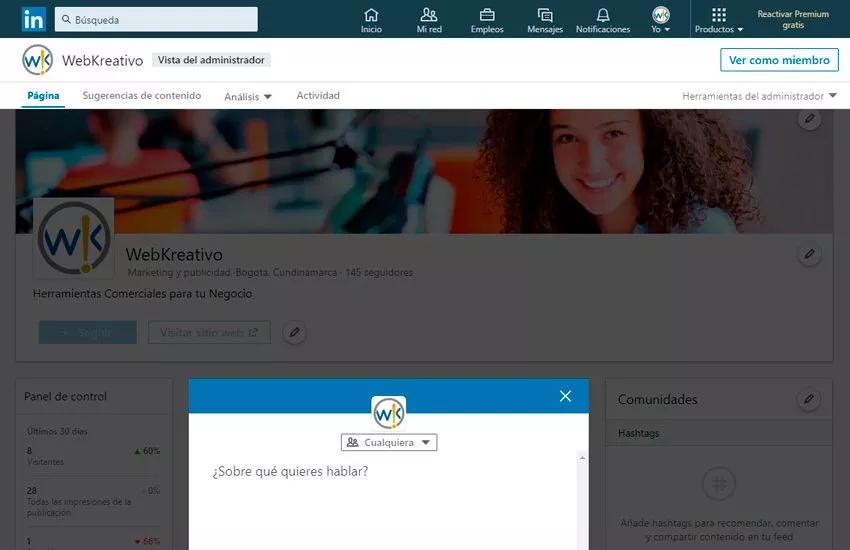Image resolution: width=850 pixels, height=550 pixels.
Task: Click in the Búsqueda search field
Action: click(x=156, y=20)
